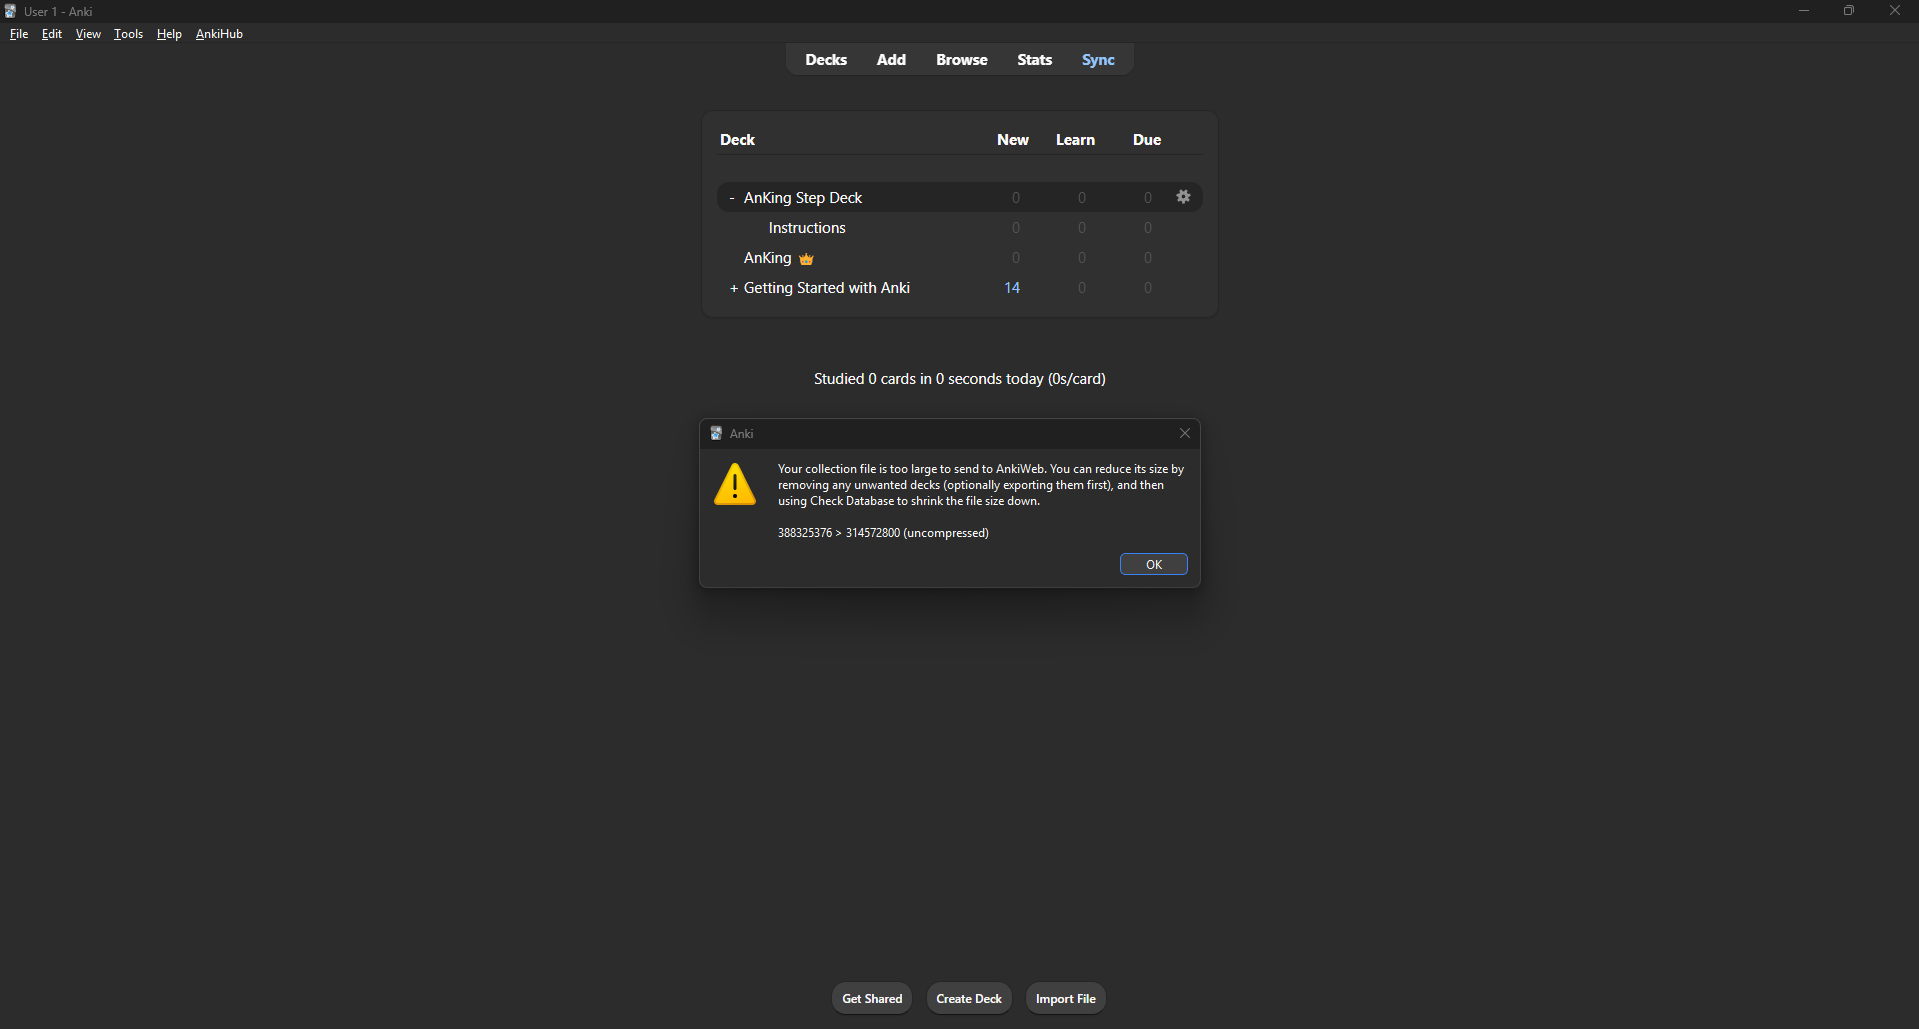The height and width of the screenshot is (1029, 1919).
Task: Select the AnKing Step Deck row
Action: pos(960,197)
